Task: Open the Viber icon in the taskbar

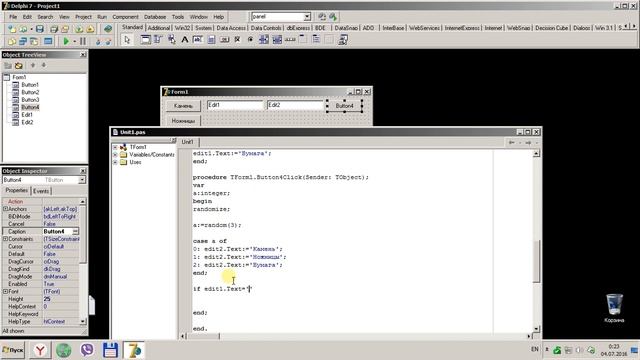Action: point(87,350)
